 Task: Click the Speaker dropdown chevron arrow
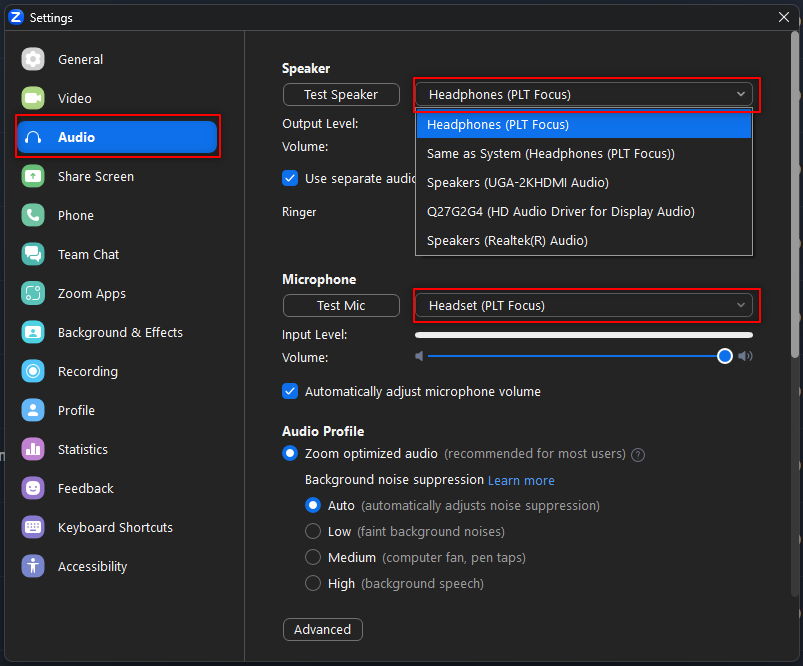coord(741,94)
